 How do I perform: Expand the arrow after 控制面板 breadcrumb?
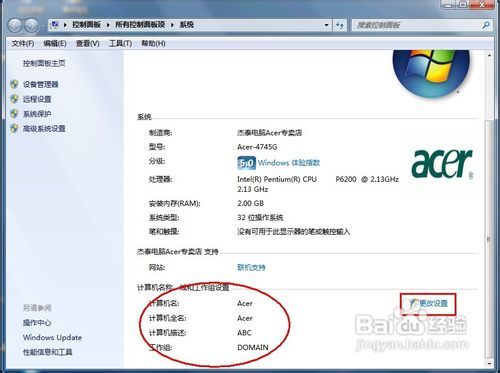(108, 25)
